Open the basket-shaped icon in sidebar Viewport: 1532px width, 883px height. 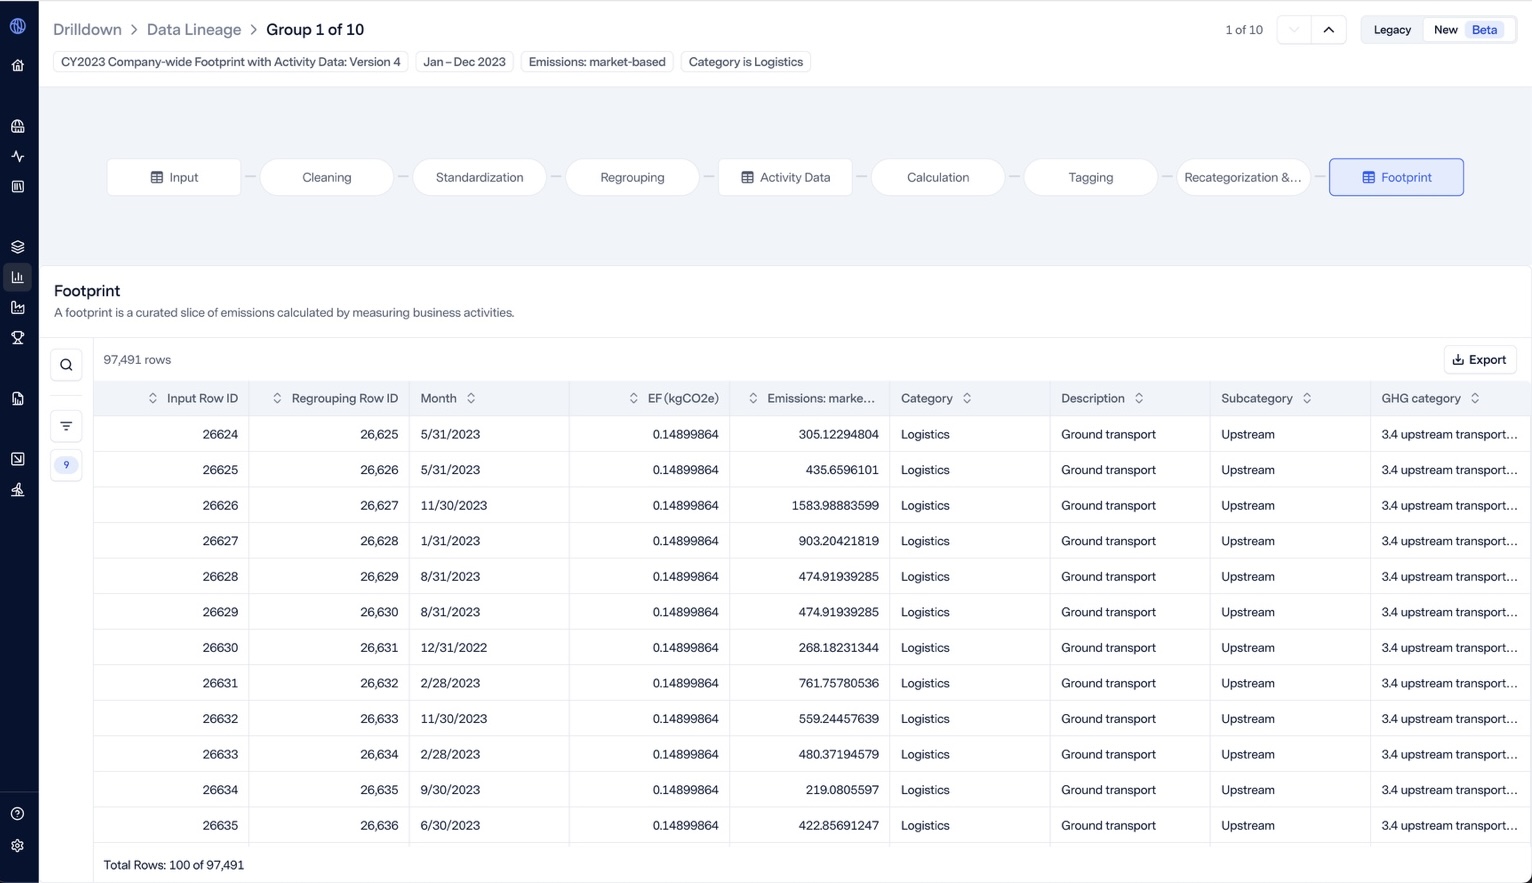coord(18,126)
